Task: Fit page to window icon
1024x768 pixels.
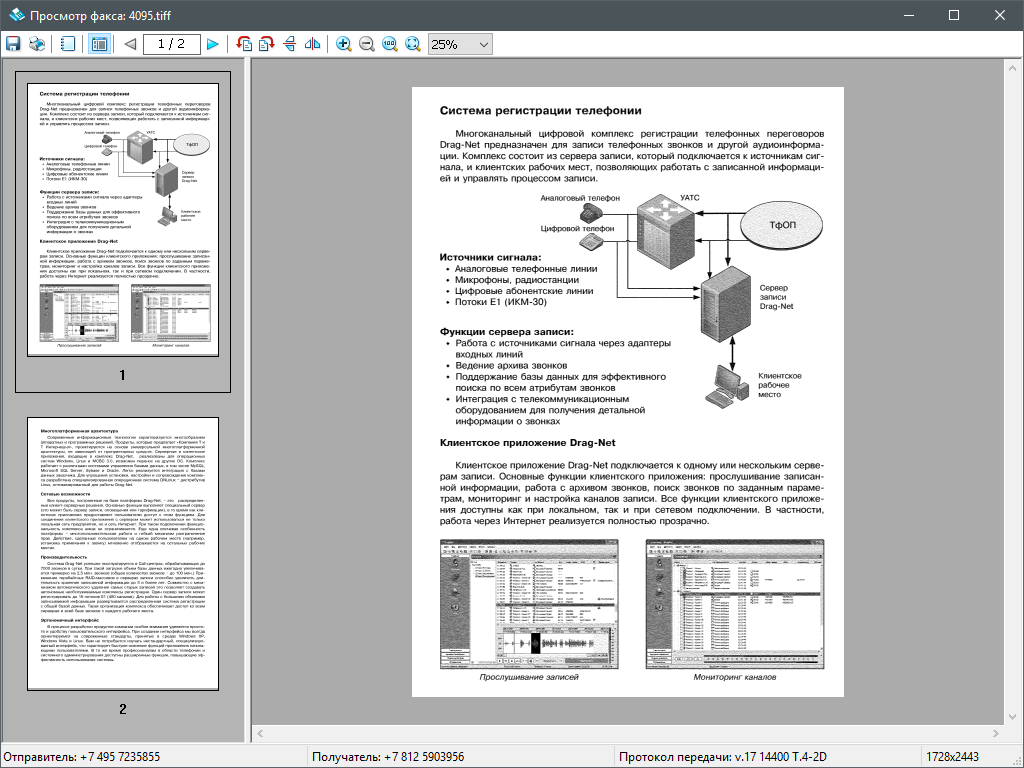Action: tap(413, 44)
